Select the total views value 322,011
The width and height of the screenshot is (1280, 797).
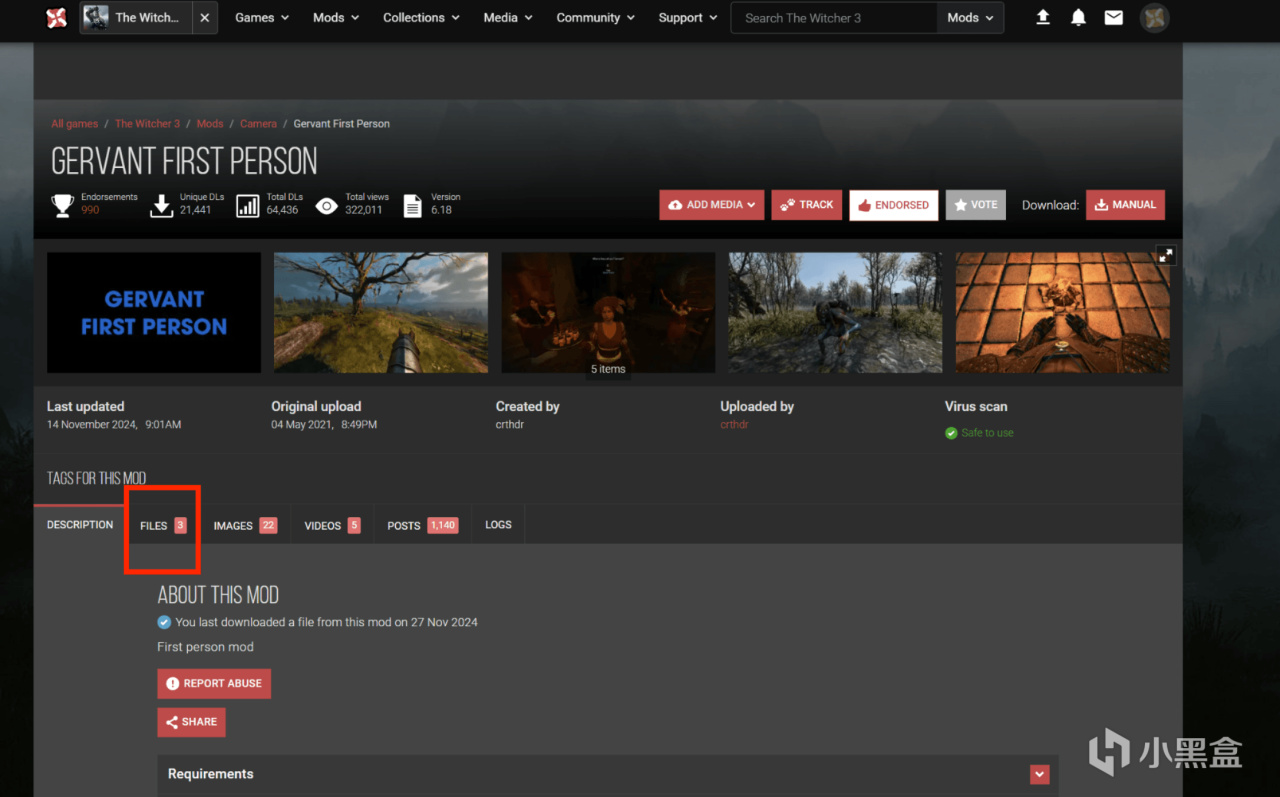364,210
